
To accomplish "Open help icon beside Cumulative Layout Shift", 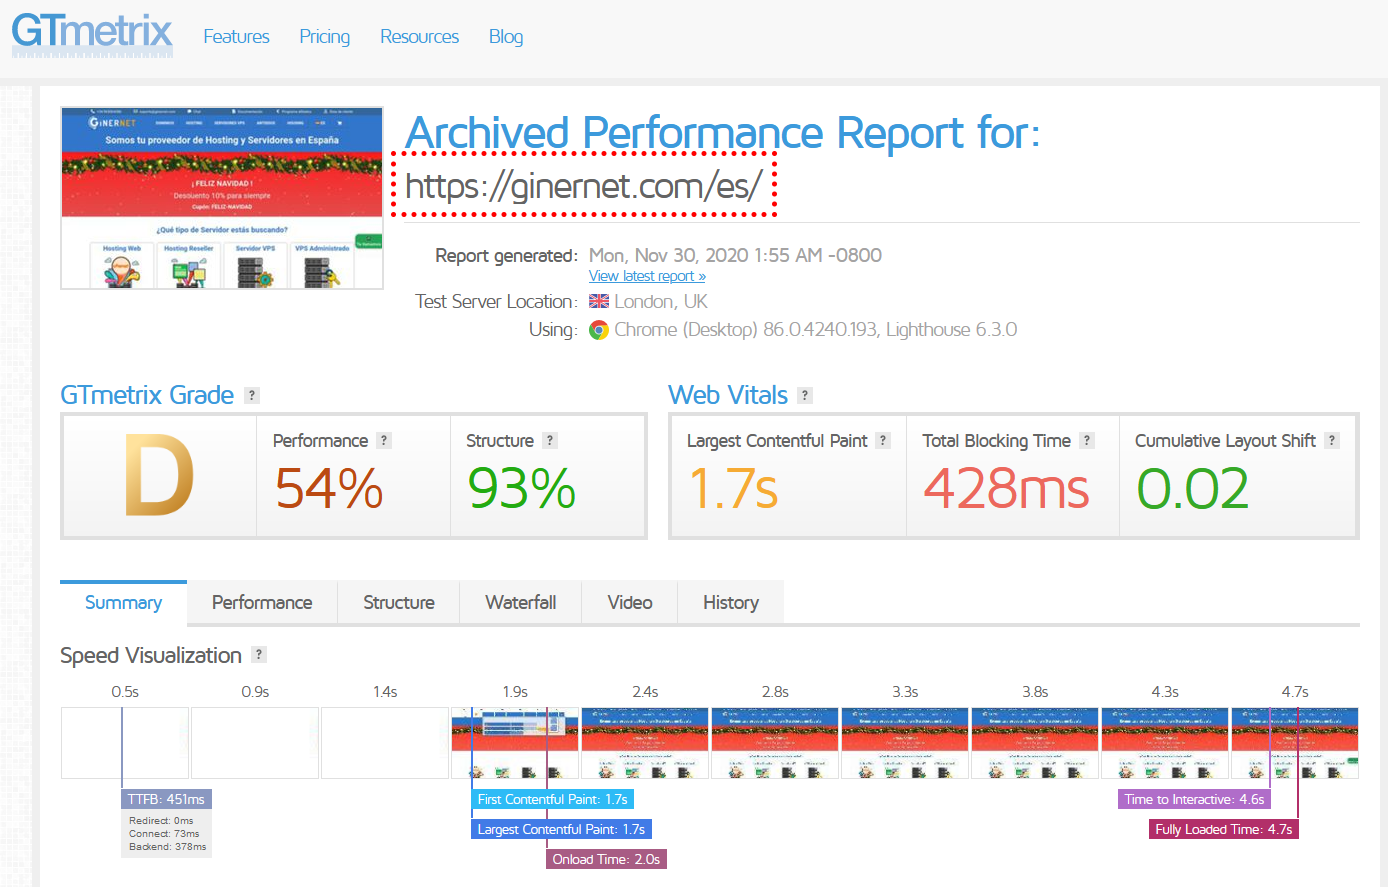I will tap(1332, 440).
